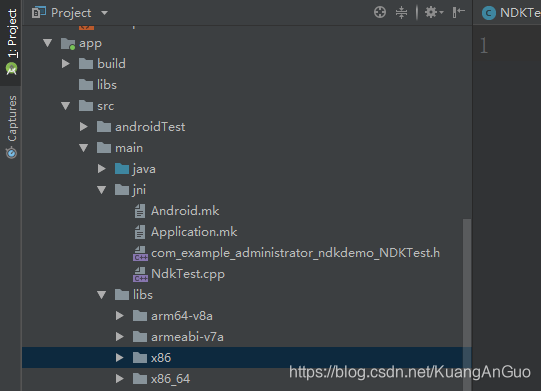Click the arm64-v8a folder icon
The image size is (541, 391).
pos(140,316)
